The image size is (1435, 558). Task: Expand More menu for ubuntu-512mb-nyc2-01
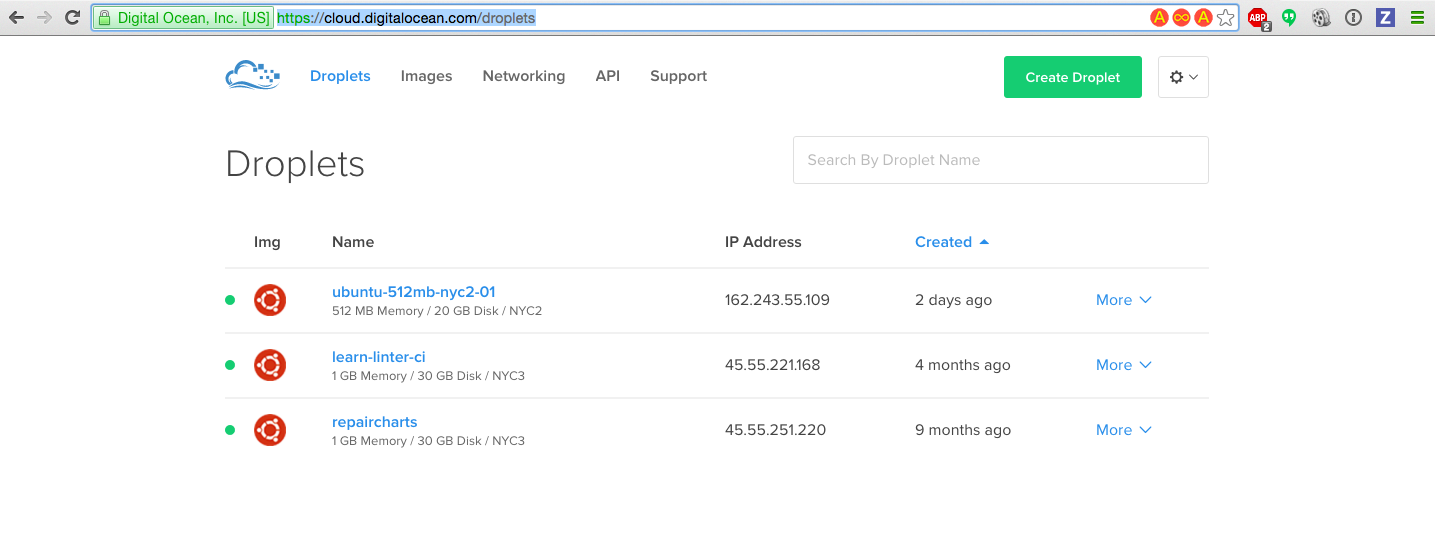1124,300
